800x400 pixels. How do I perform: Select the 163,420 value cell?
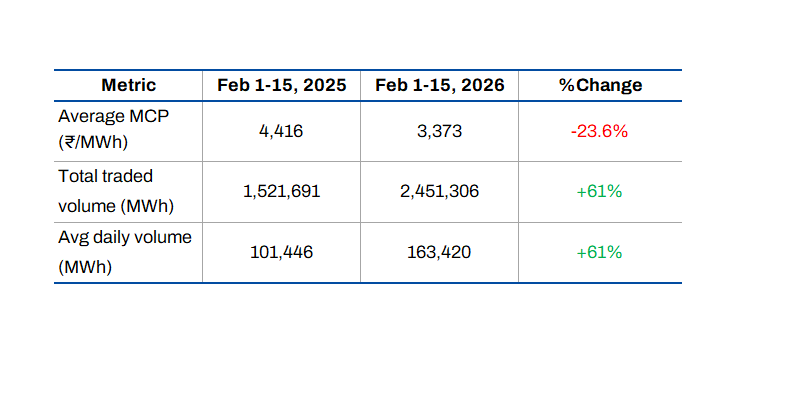tap(440, 253)
